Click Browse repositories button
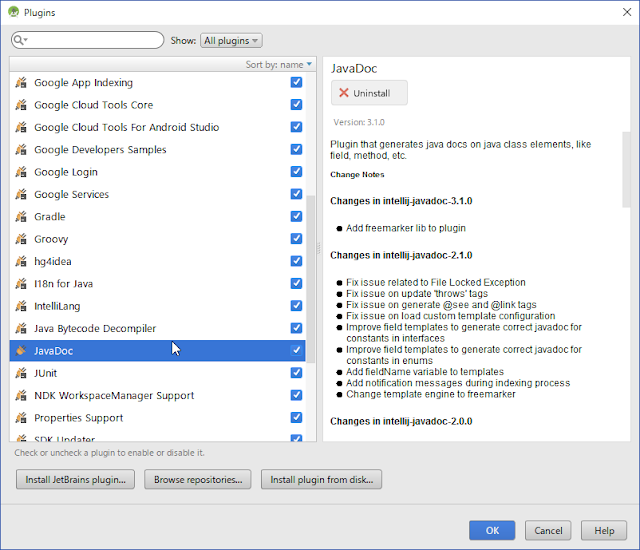640x550 pixels. click(x=198, y=479)
